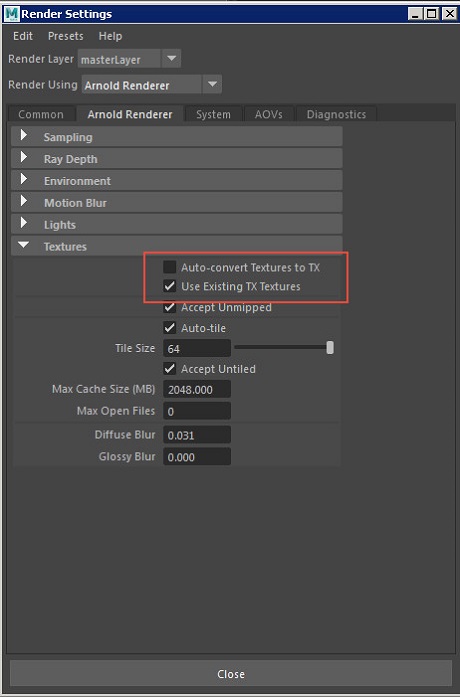Click the Glossy Blur value field
Viewport: 460px width, 697px height.
[x=197, y=457]
